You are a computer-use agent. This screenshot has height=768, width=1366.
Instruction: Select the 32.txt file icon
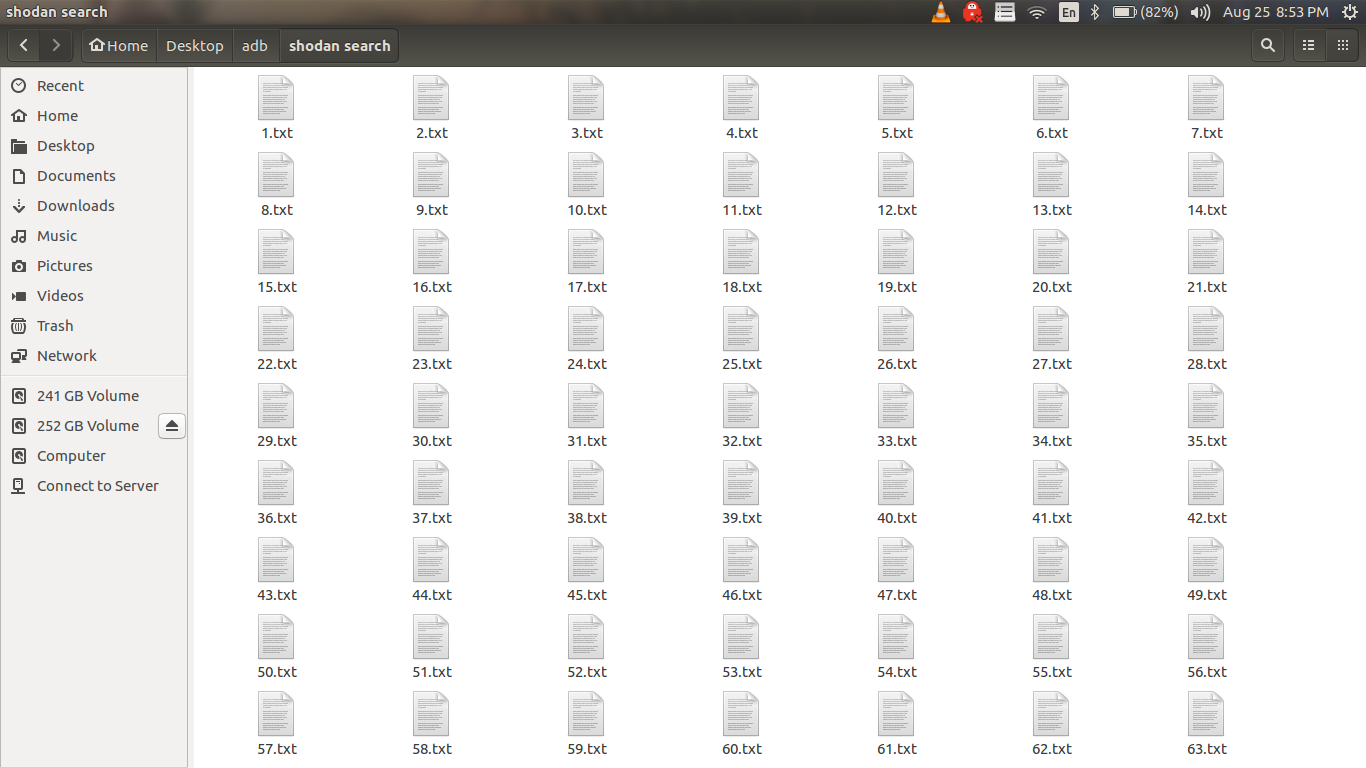click(x=741, y=406)
